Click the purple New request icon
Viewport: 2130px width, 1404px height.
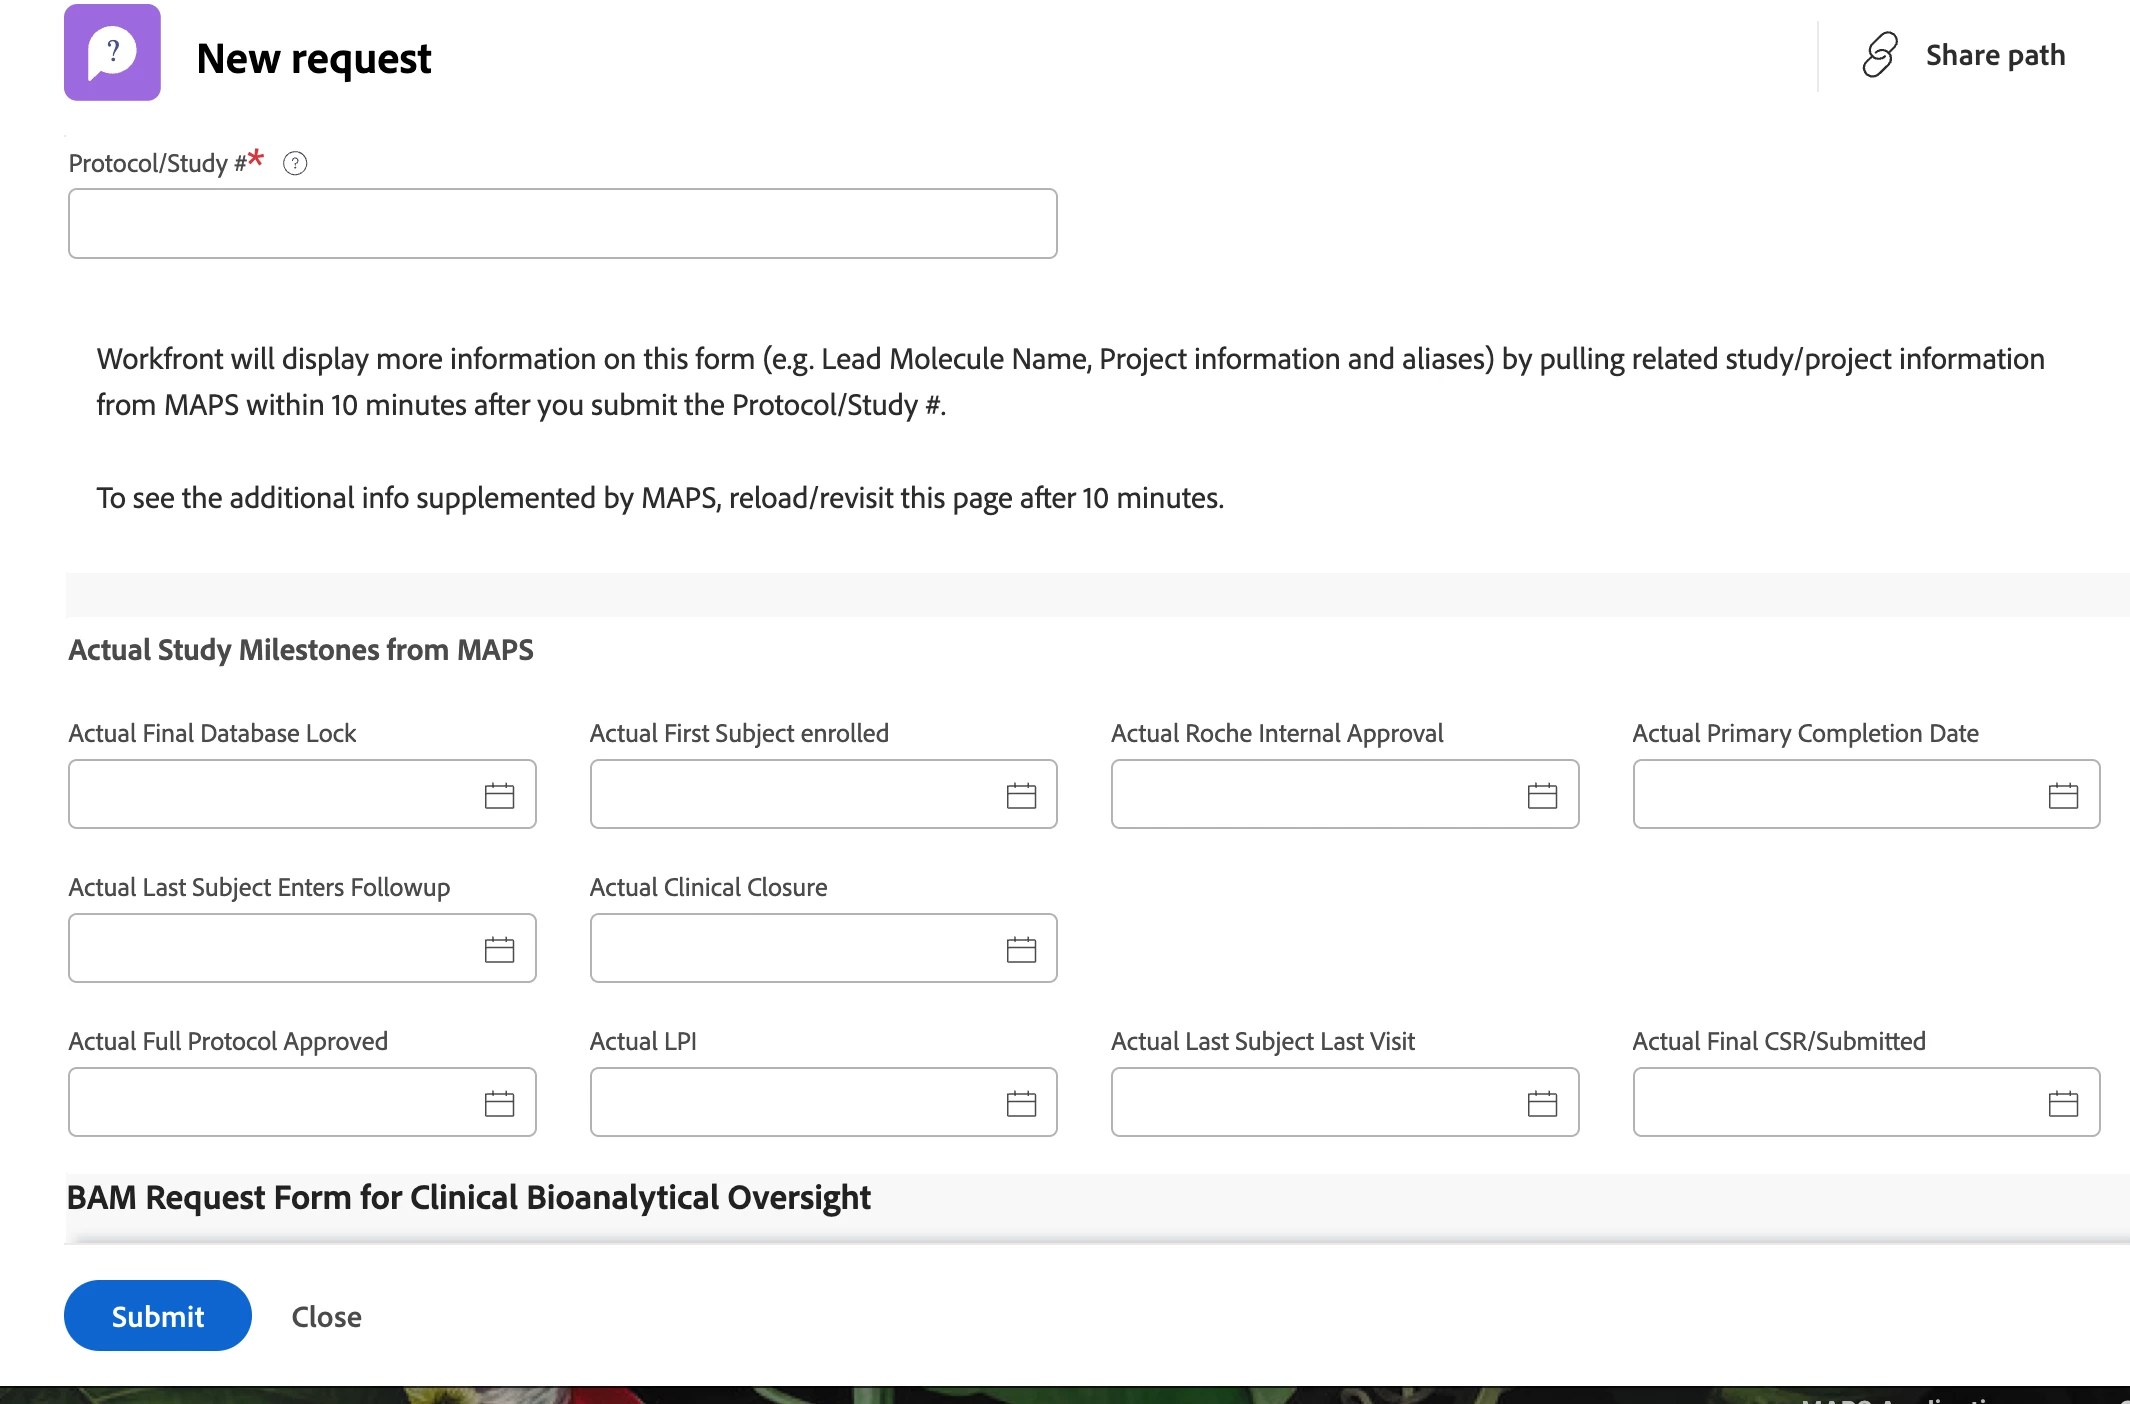[x=112, y=52]
